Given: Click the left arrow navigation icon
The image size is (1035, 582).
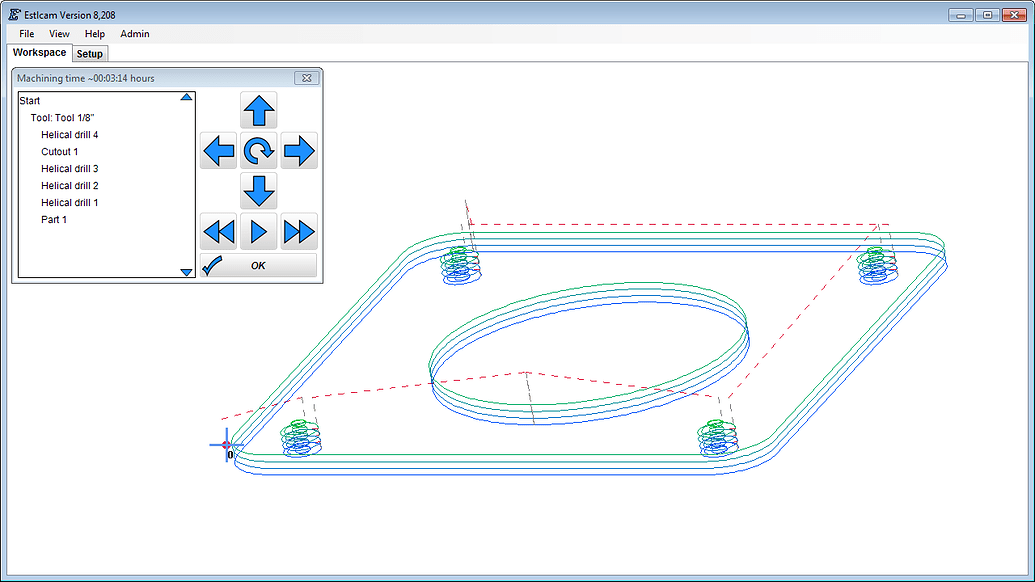Looking at the screenshot, I should [219, 150].
